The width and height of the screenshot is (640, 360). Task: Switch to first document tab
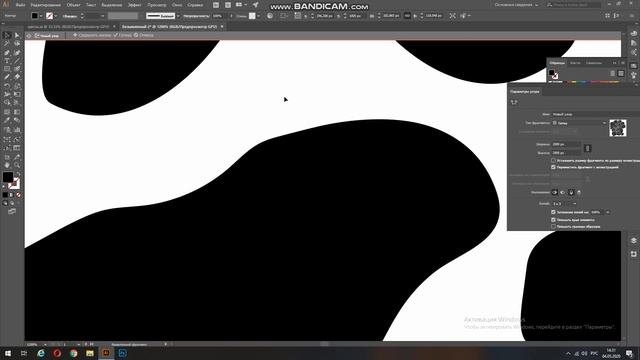click(x=68, y=27)
